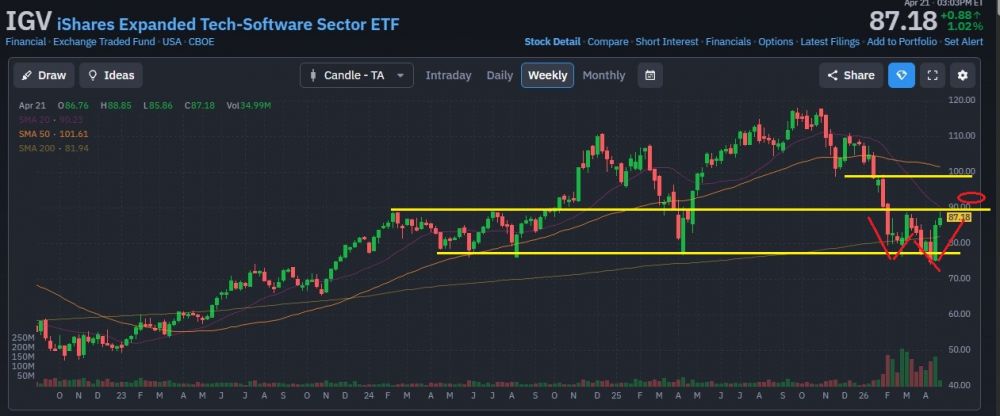
Task: Switch to the Monthly timeframe
Action: tap(603, 75)
